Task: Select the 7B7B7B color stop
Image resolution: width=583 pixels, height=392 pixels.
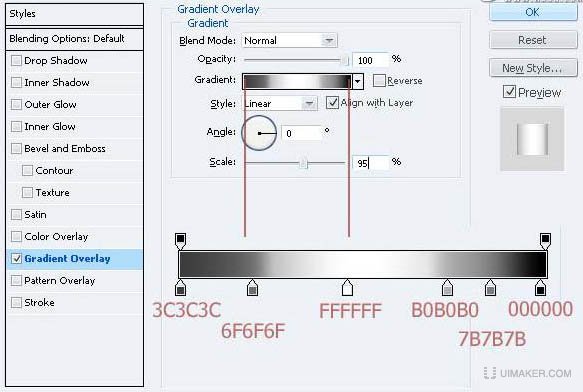Action: coord(490,288)
